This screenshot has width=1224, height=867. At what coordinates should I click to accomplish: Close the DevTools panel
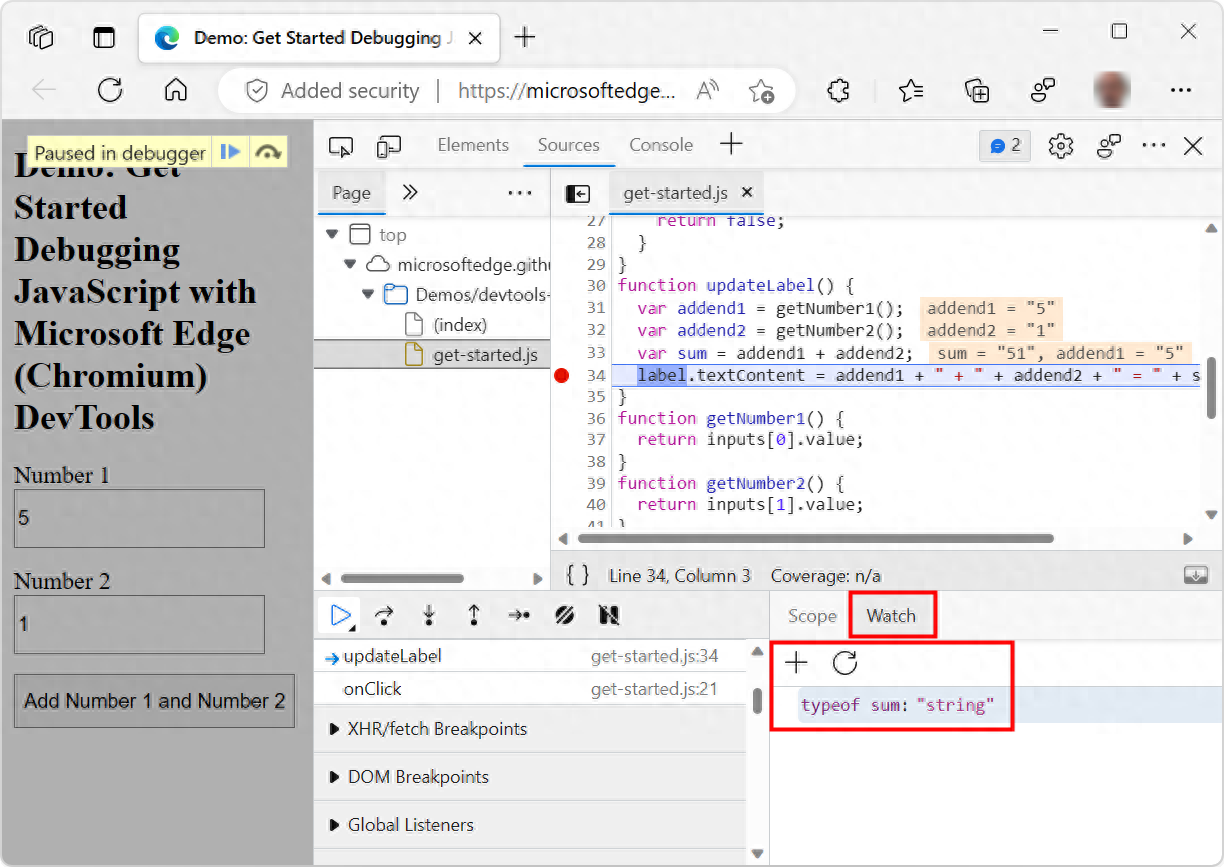[x=1193, y=146]
